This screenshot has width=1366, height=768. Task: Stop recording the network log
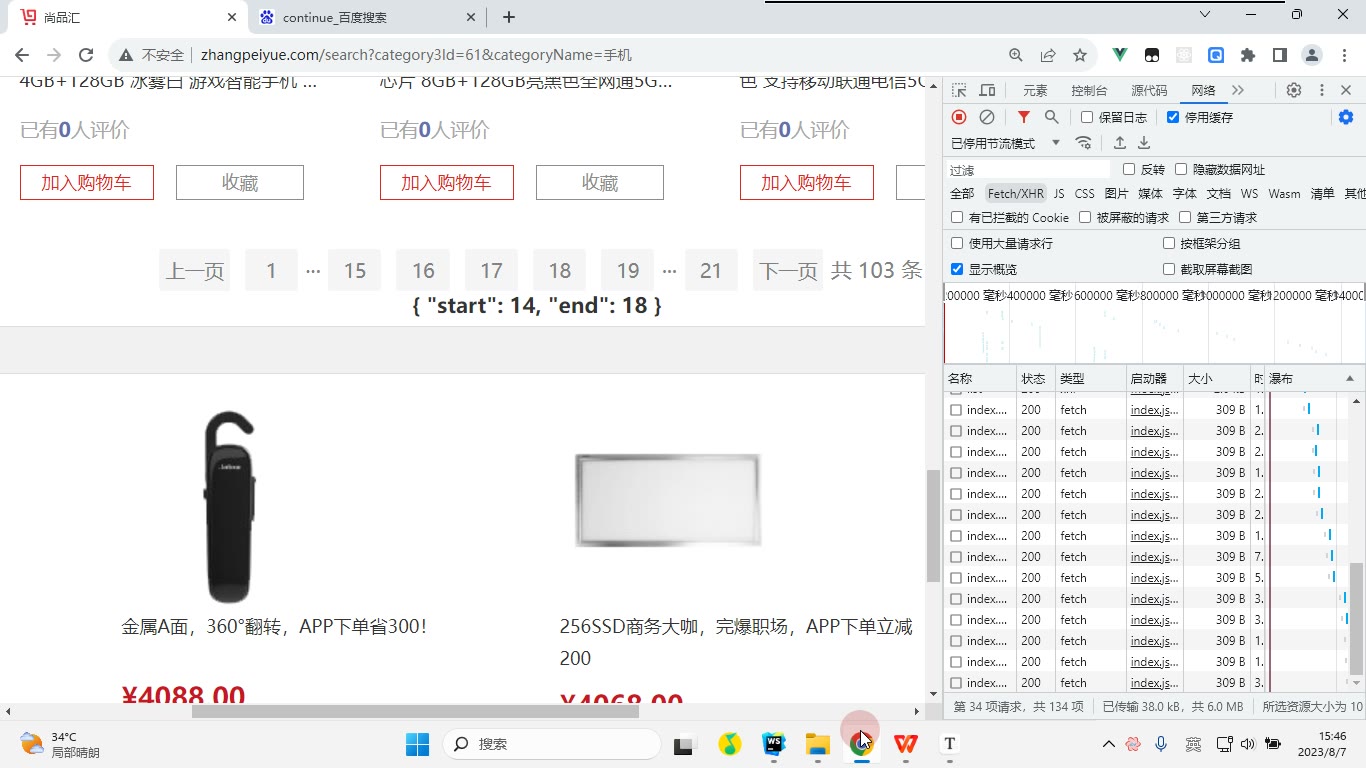coord(959,117)
